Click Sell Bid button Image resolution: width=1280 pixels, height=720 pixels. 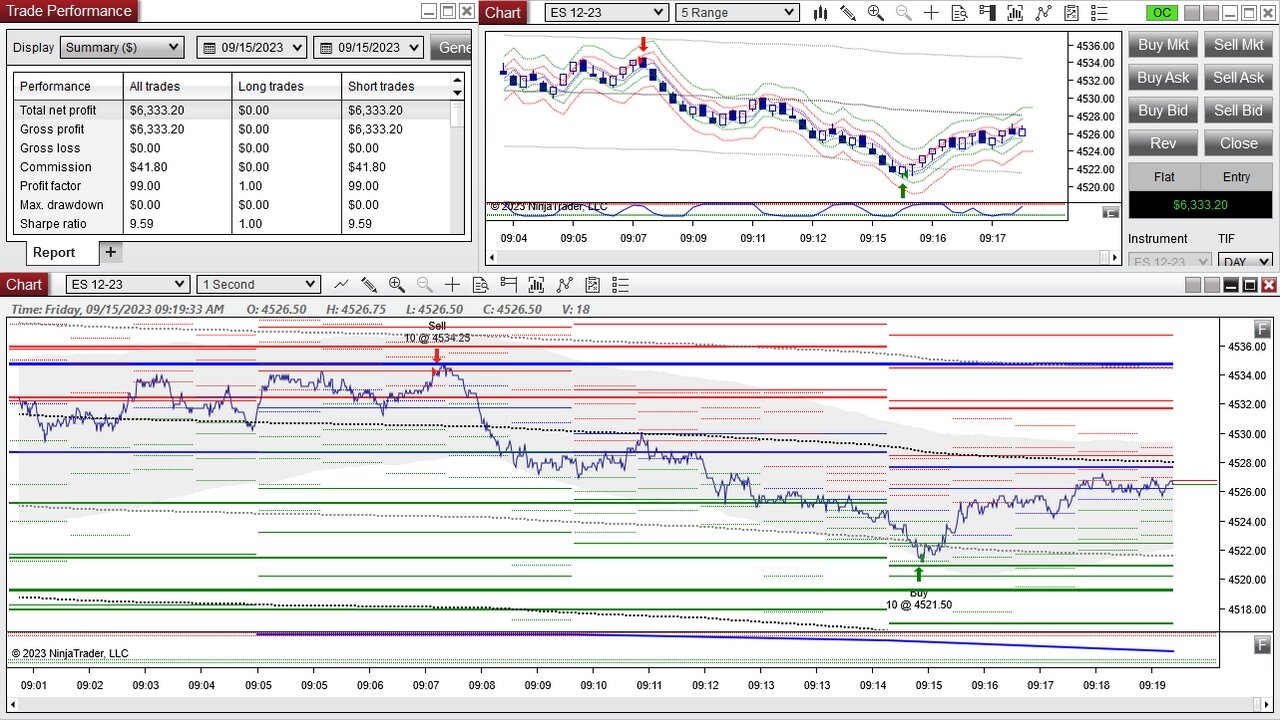point(1238,111)
